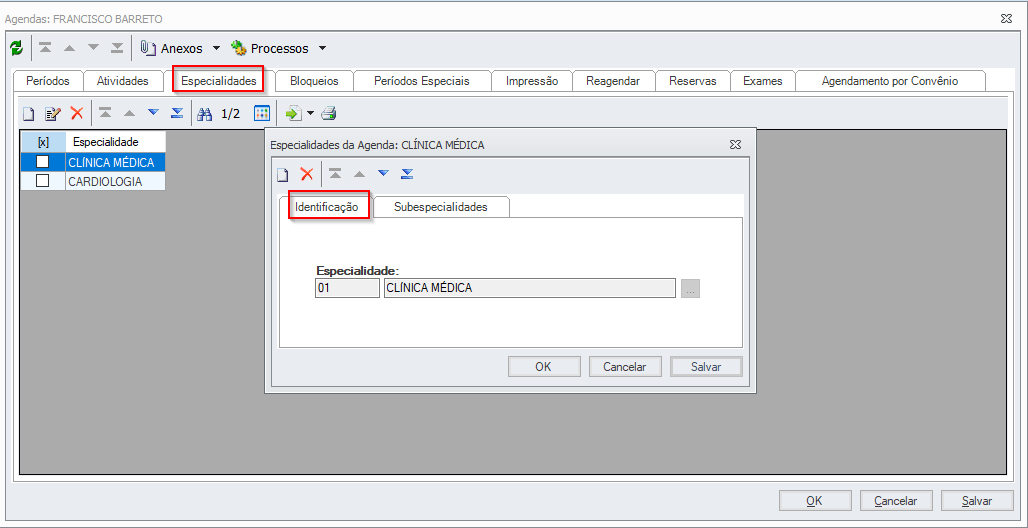The width and height of the screenshot is (1028, 528).
Task: Click Cancelar in the specialty dialog
Action: 625,367
